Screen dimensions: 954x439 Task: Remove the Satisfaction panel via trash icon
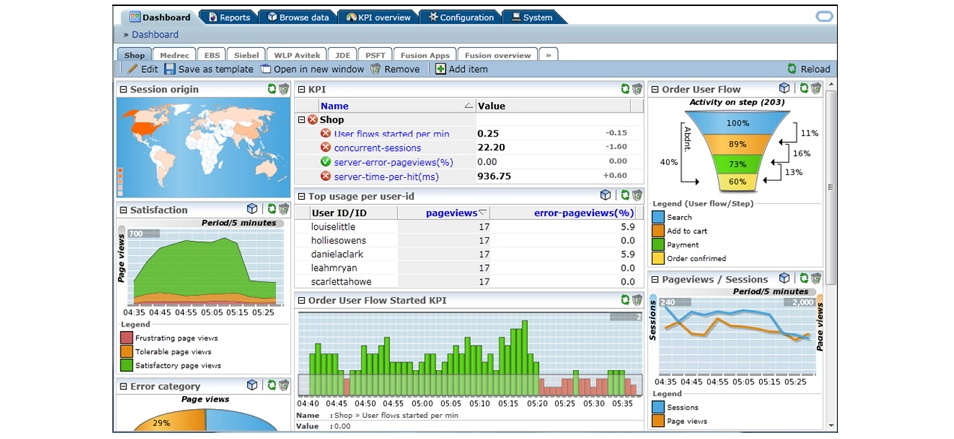(284, 209)
